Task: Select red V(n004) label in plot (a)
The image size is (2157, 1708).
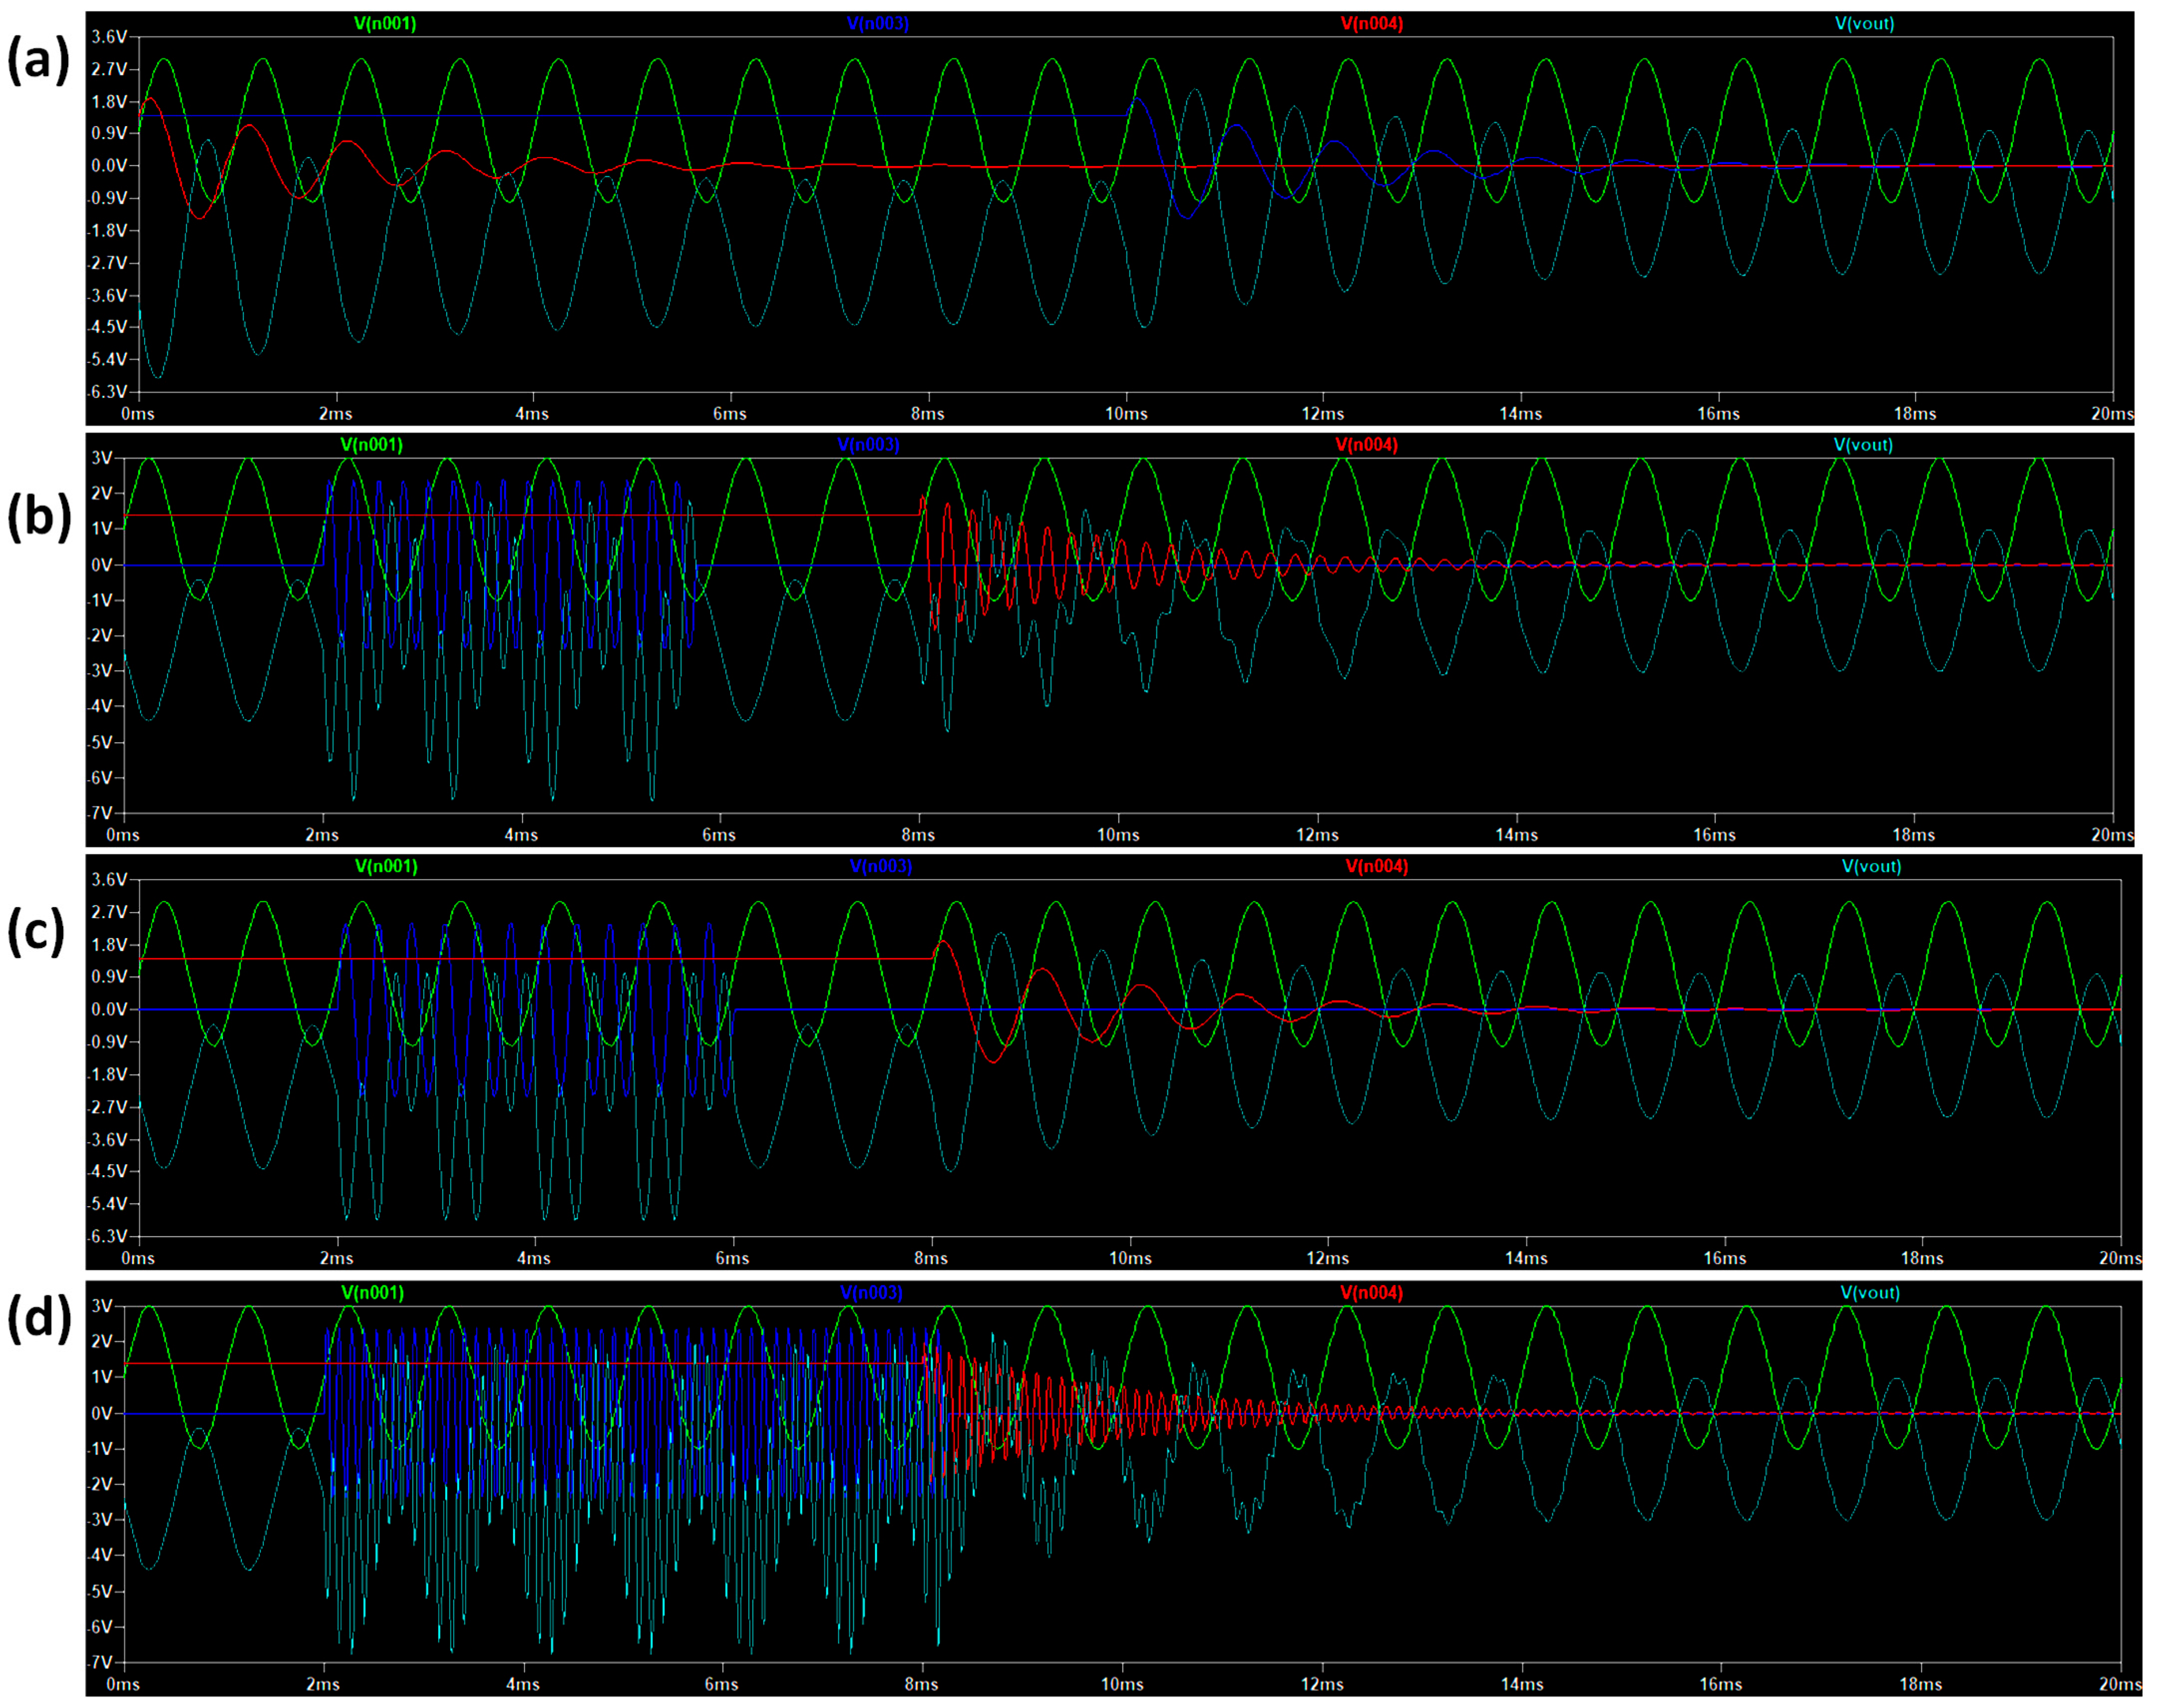Action: coord(1371,23)
